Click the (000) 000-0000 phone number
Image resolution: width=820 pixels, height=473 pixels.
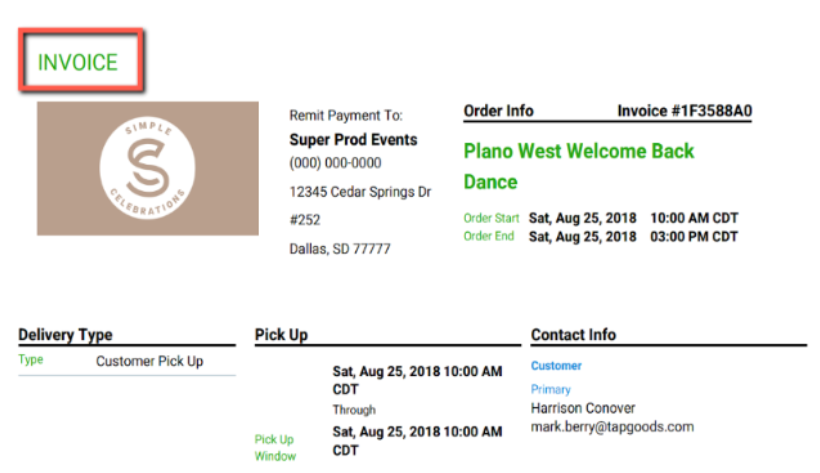[x=335, y=163]
